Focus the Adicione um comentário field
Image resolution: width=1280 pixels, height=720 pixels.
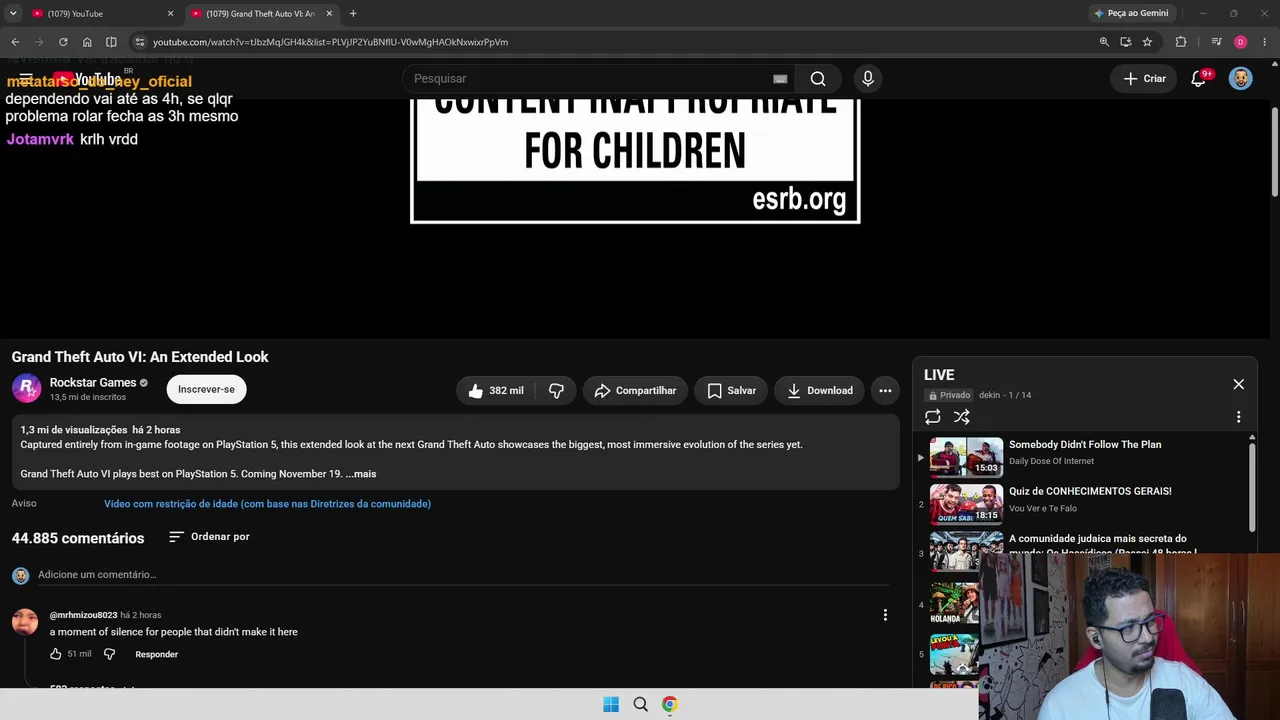[463, 575]
